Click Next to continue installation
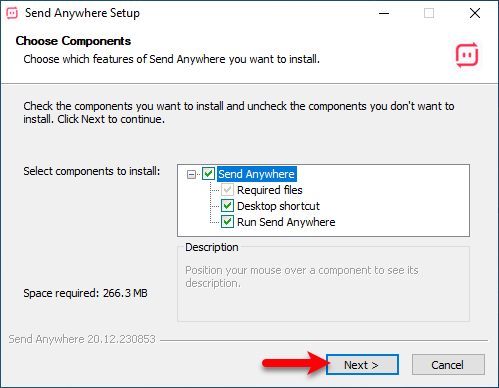The image size is (499, 388). [362, 365]
